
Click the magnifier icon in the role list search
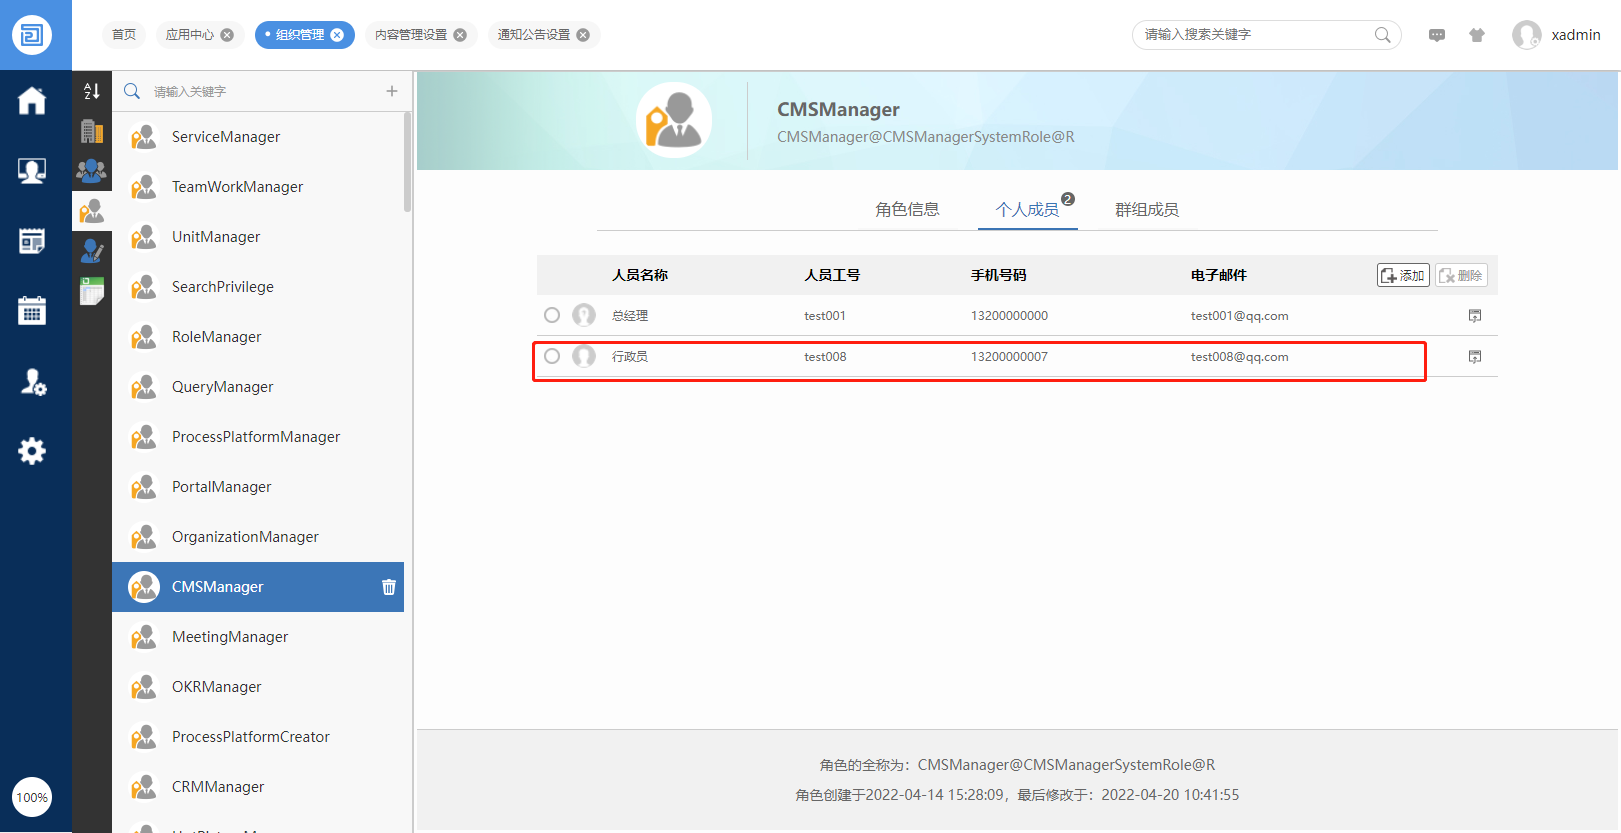coord(132,91)
